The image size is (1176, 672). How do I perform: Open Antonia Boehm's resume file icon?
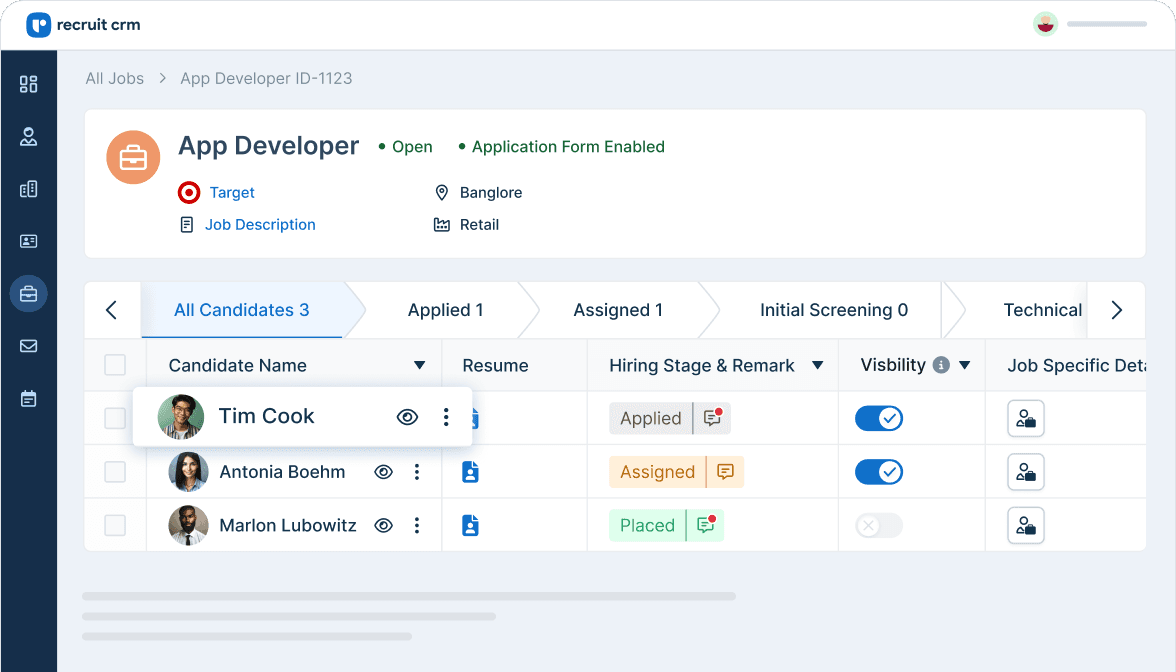click(470, 472)
